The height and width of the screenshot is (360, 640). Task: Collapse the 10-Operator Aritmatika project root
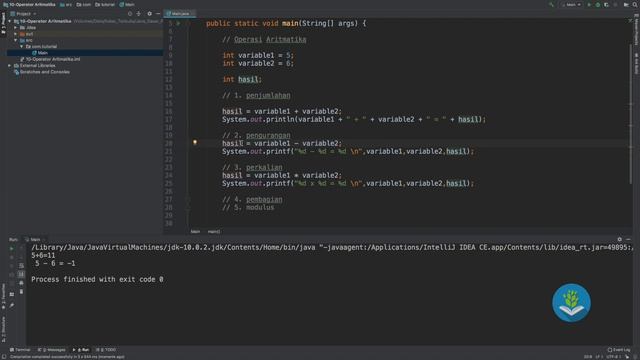(10, 21)
